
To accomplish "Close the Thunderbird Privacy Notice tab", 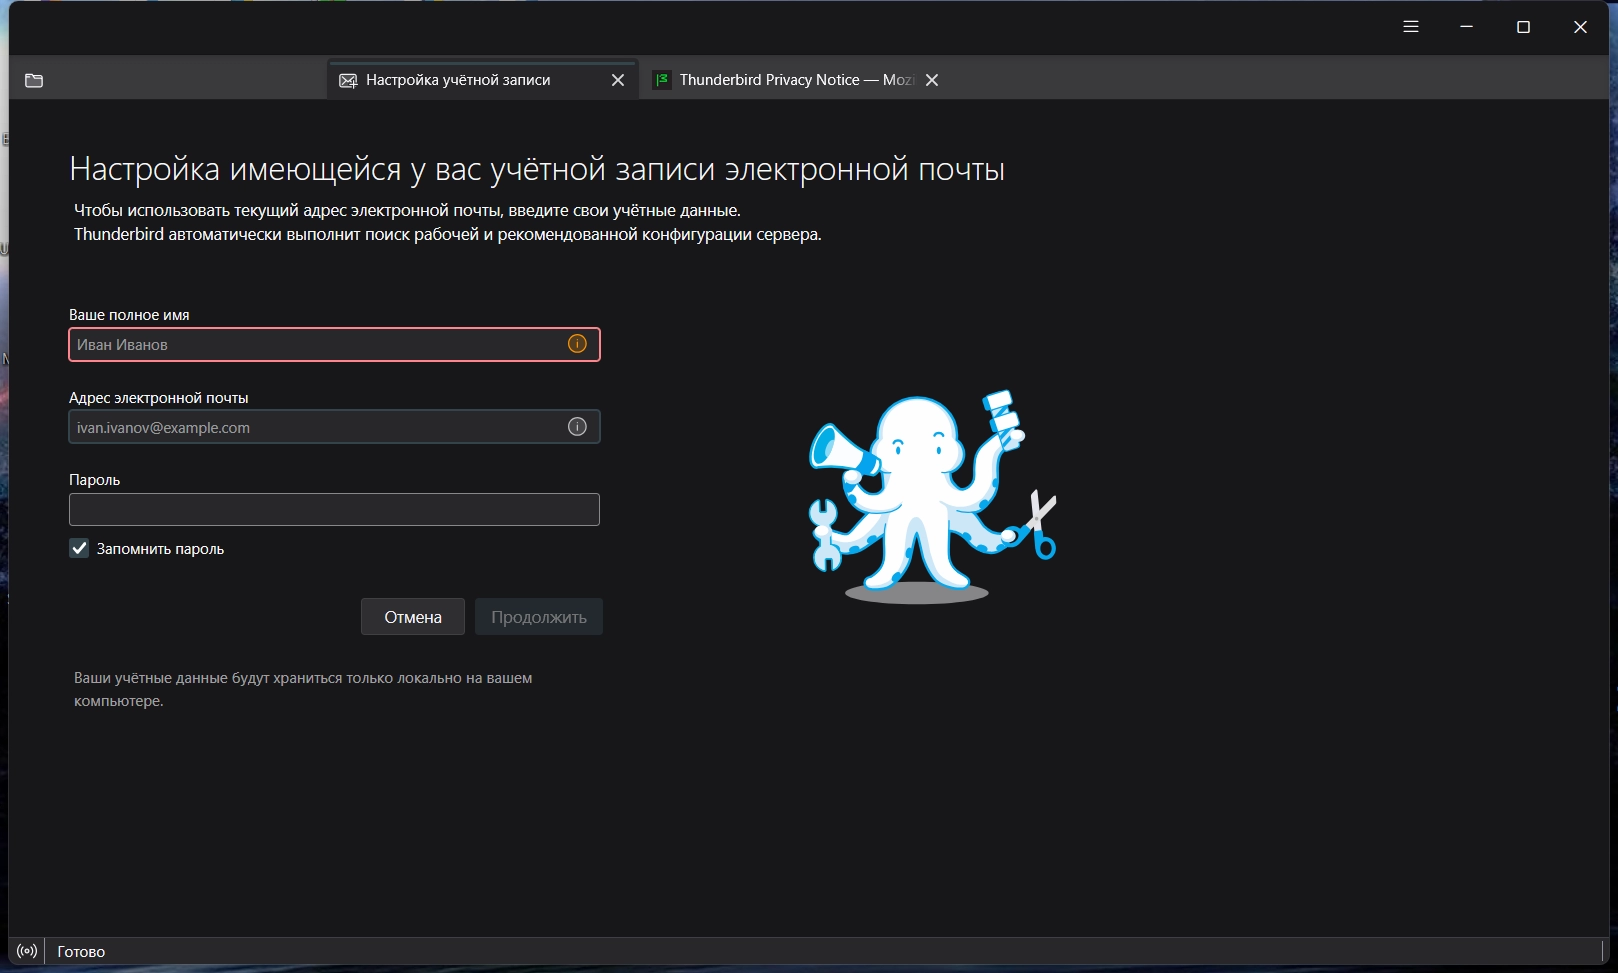I will [x=932, y=80].
